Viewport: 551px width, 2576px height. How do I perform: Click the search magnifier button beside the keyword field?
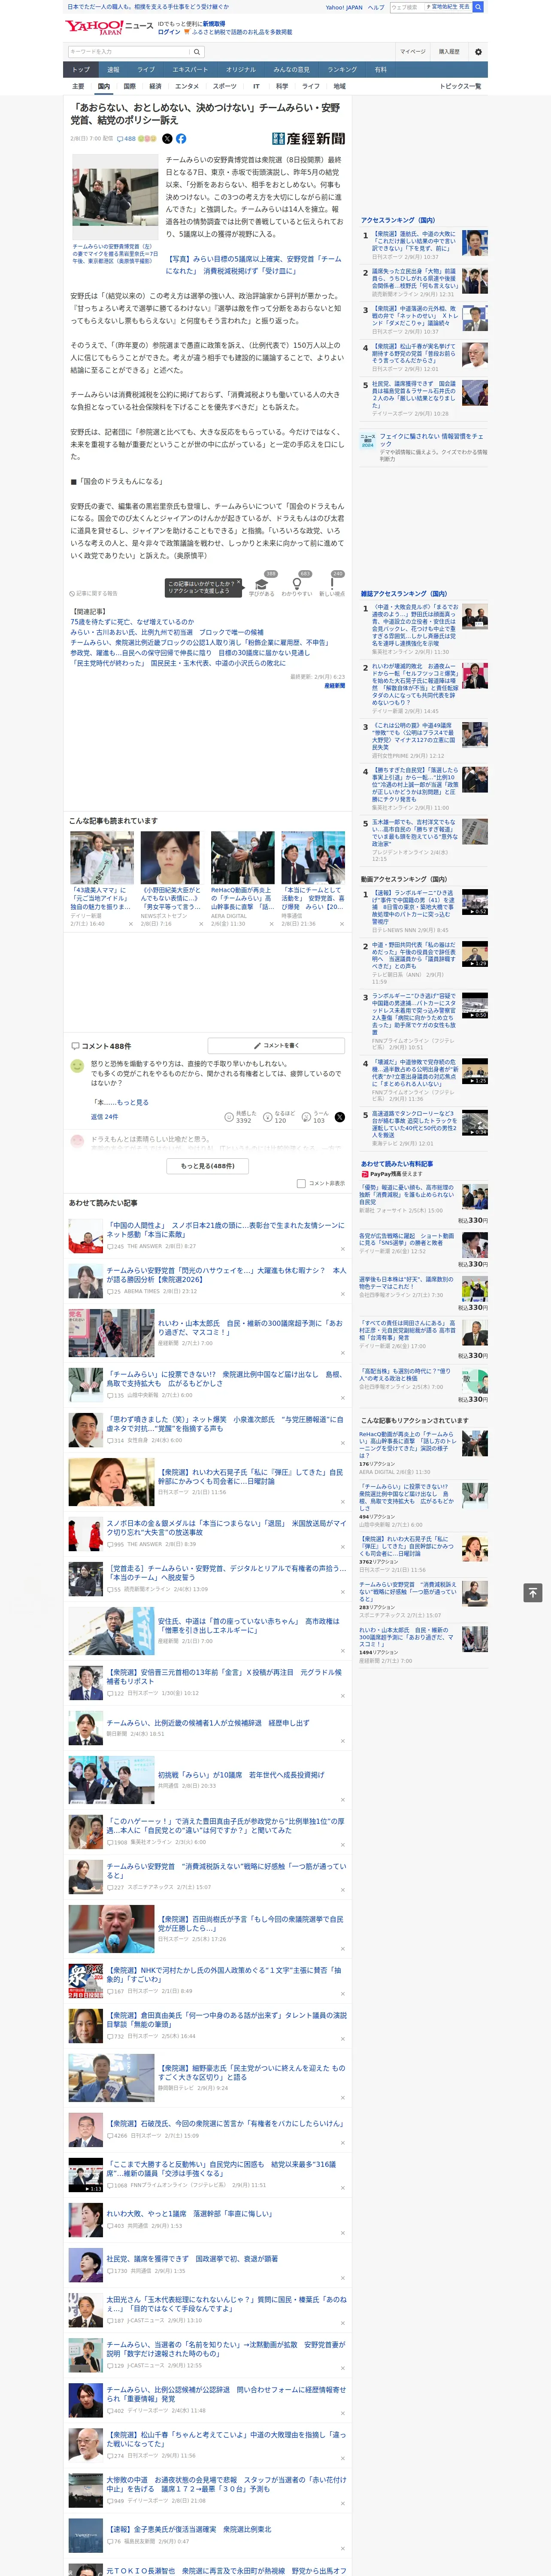click(x=197, y=52)
